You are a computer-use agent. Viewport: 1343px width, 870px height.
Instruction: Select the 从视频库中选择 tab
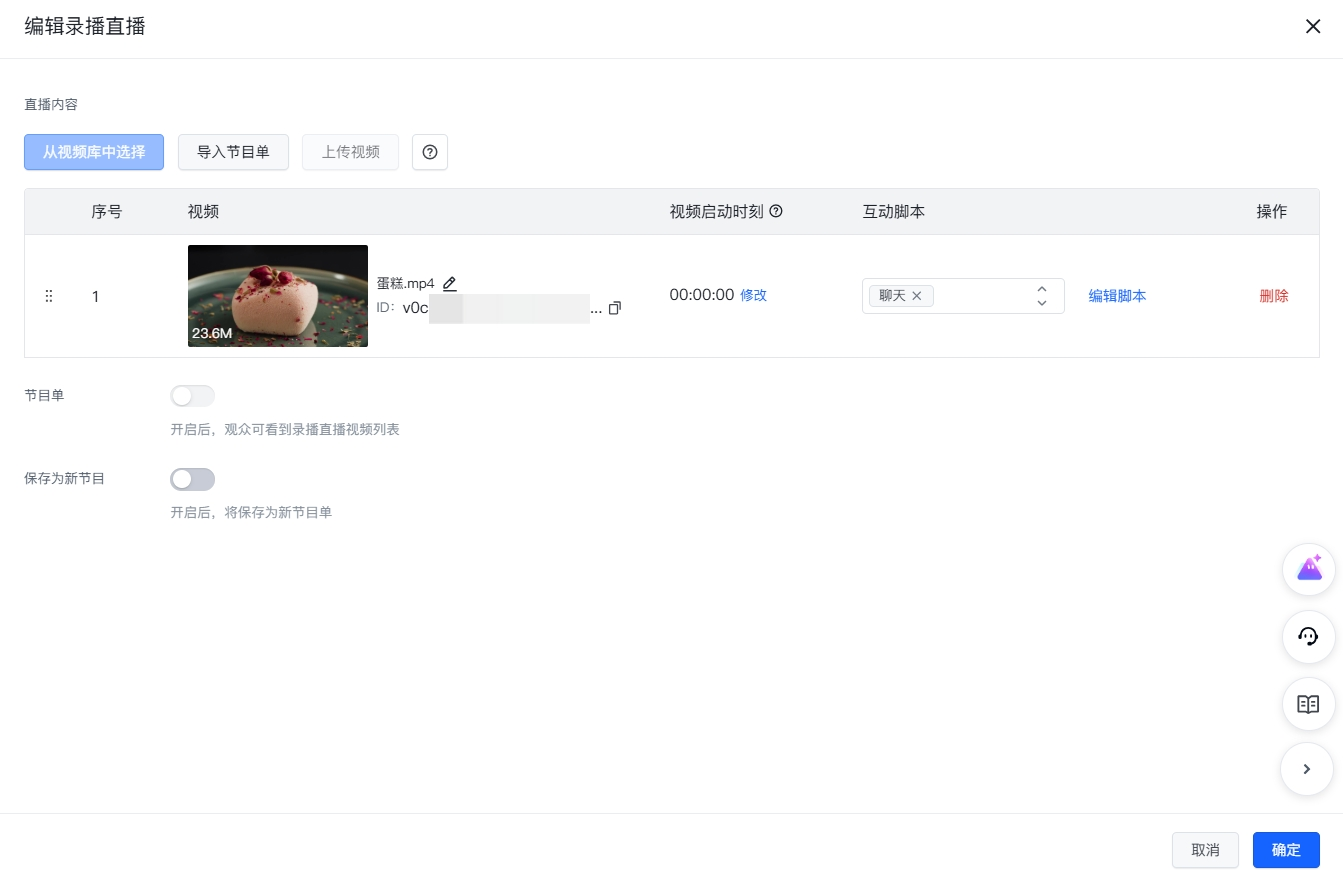click(93, 152)
